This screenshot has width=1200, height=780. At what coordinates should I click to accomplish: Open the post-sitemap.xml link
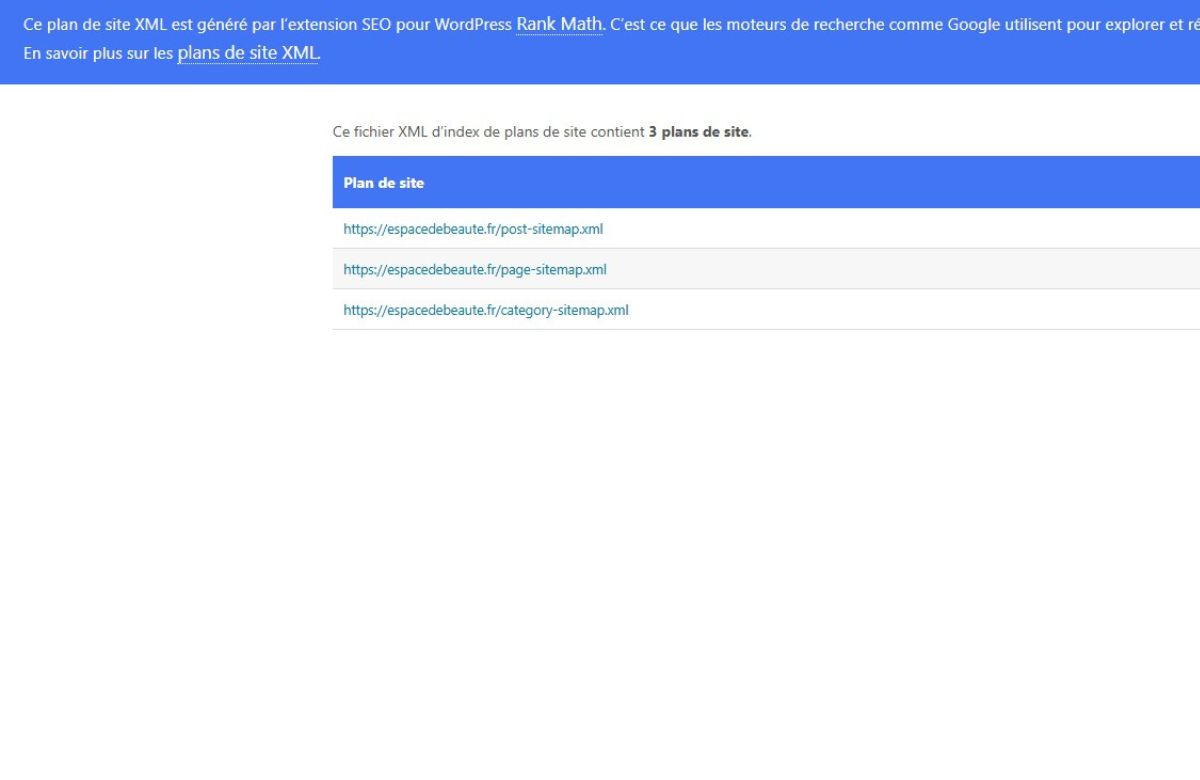click(x=473, y=229)
